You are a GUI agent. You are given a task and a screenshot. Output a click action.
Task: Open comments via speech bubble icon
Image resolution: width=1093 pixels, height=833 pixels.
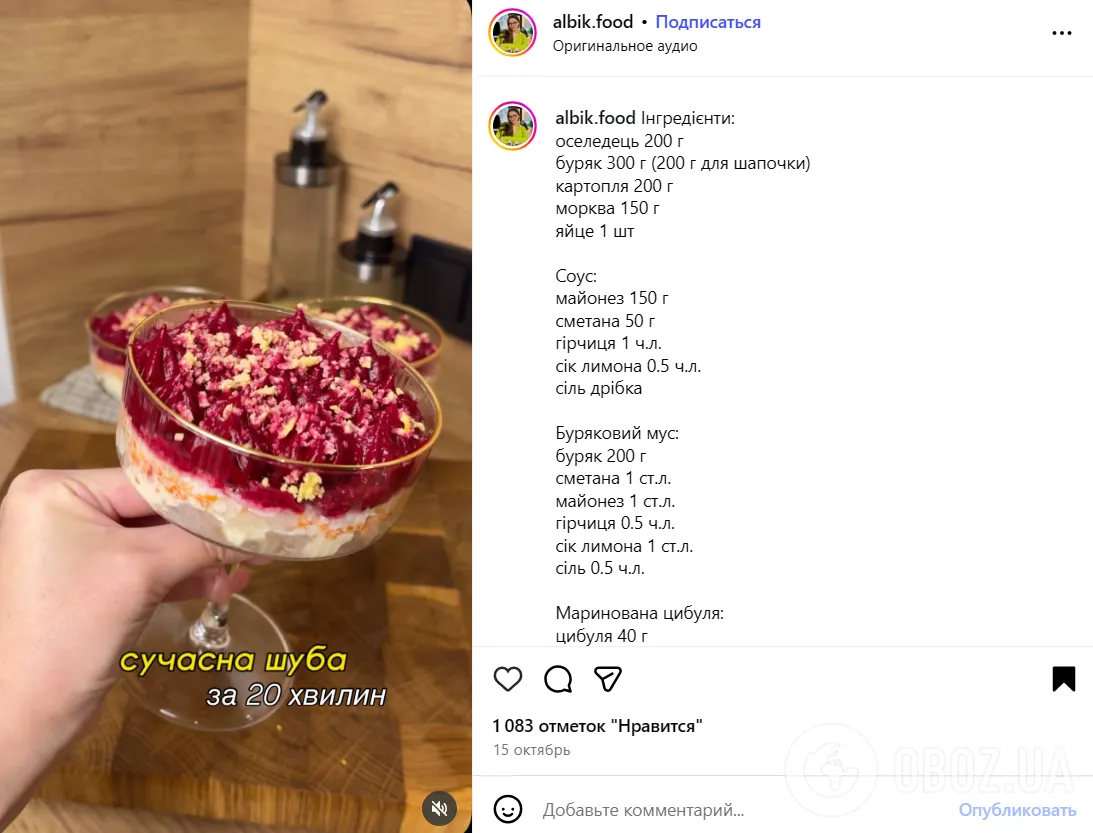(x=558, y=679)
